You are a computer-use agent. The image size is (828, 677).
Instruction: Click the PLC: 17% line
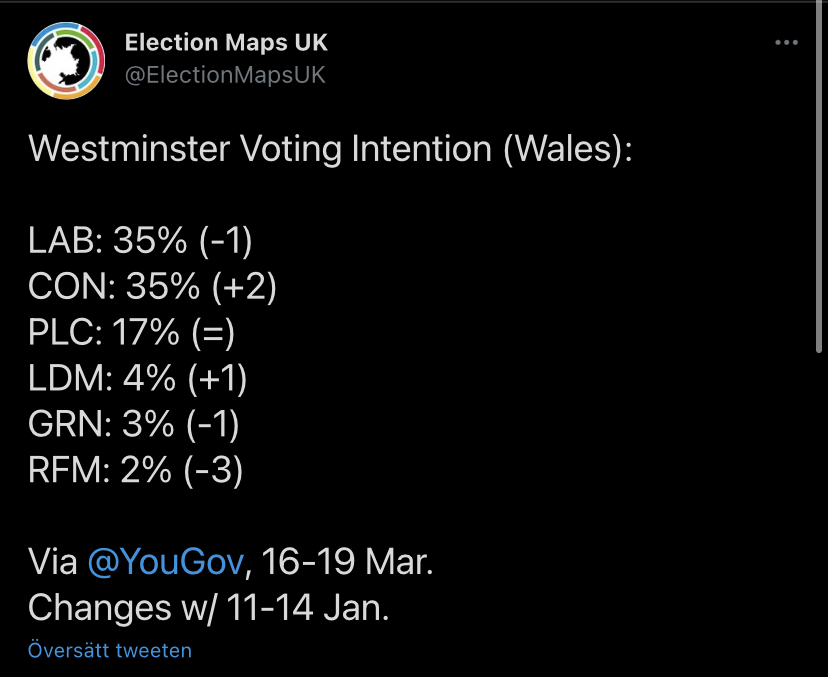131,333
